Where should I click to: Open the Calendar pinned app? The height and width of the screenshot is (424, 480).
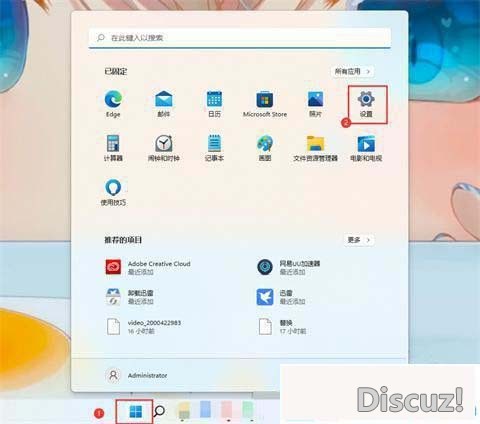pyautogui.click(x=214, y=104)
